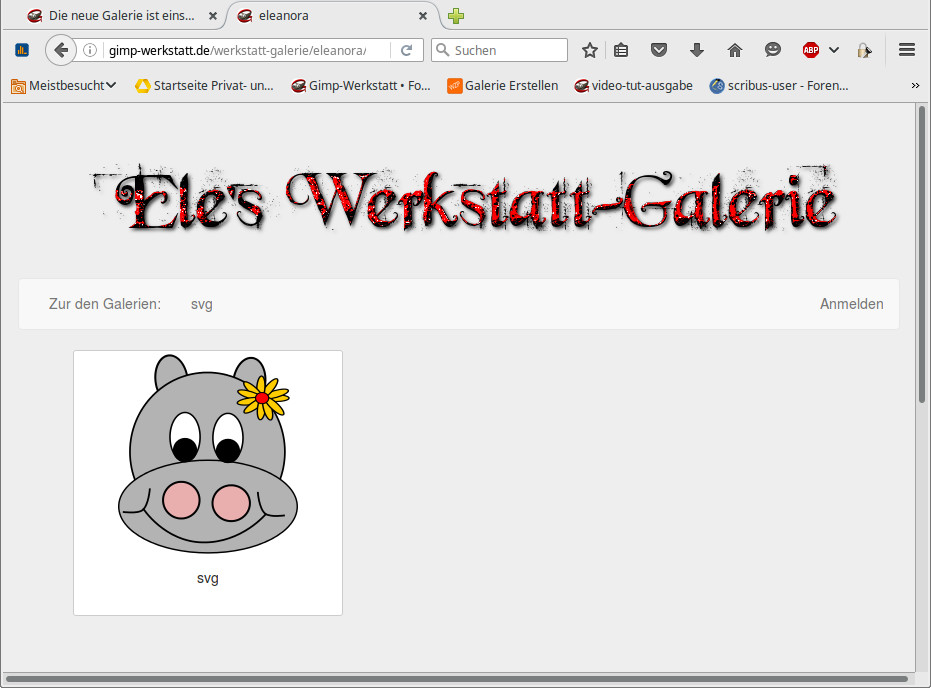Show bookmarks list icon
The width and height of the screenshot is (931, 688).
621,50
